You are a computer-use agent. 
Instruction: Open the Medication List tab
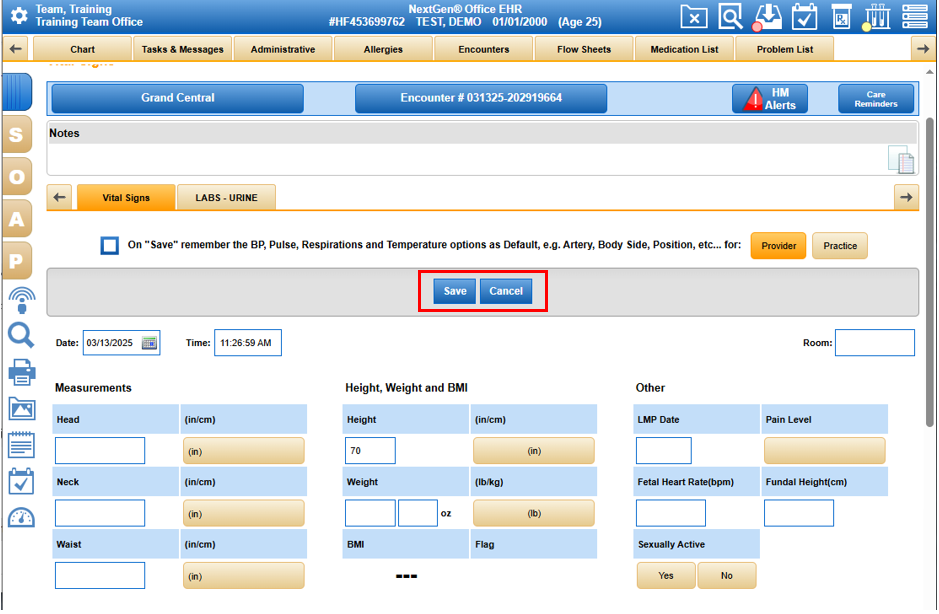click(x=684, y=49)
